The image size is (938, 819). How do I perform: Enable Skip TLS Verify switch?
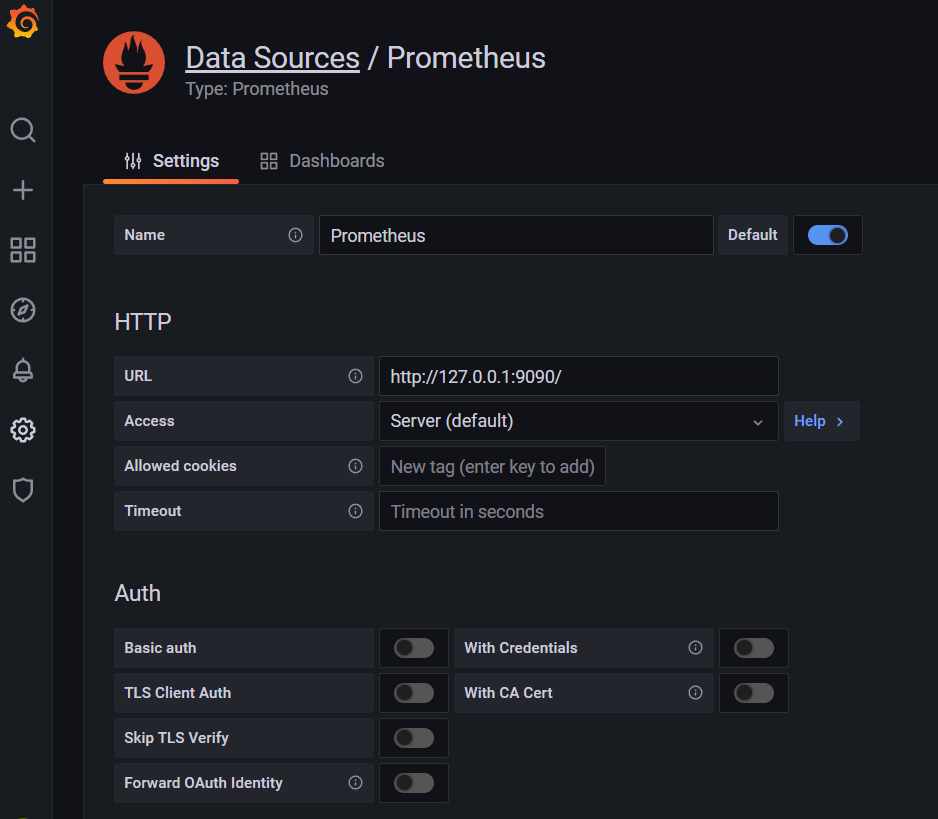pos(413,738)
